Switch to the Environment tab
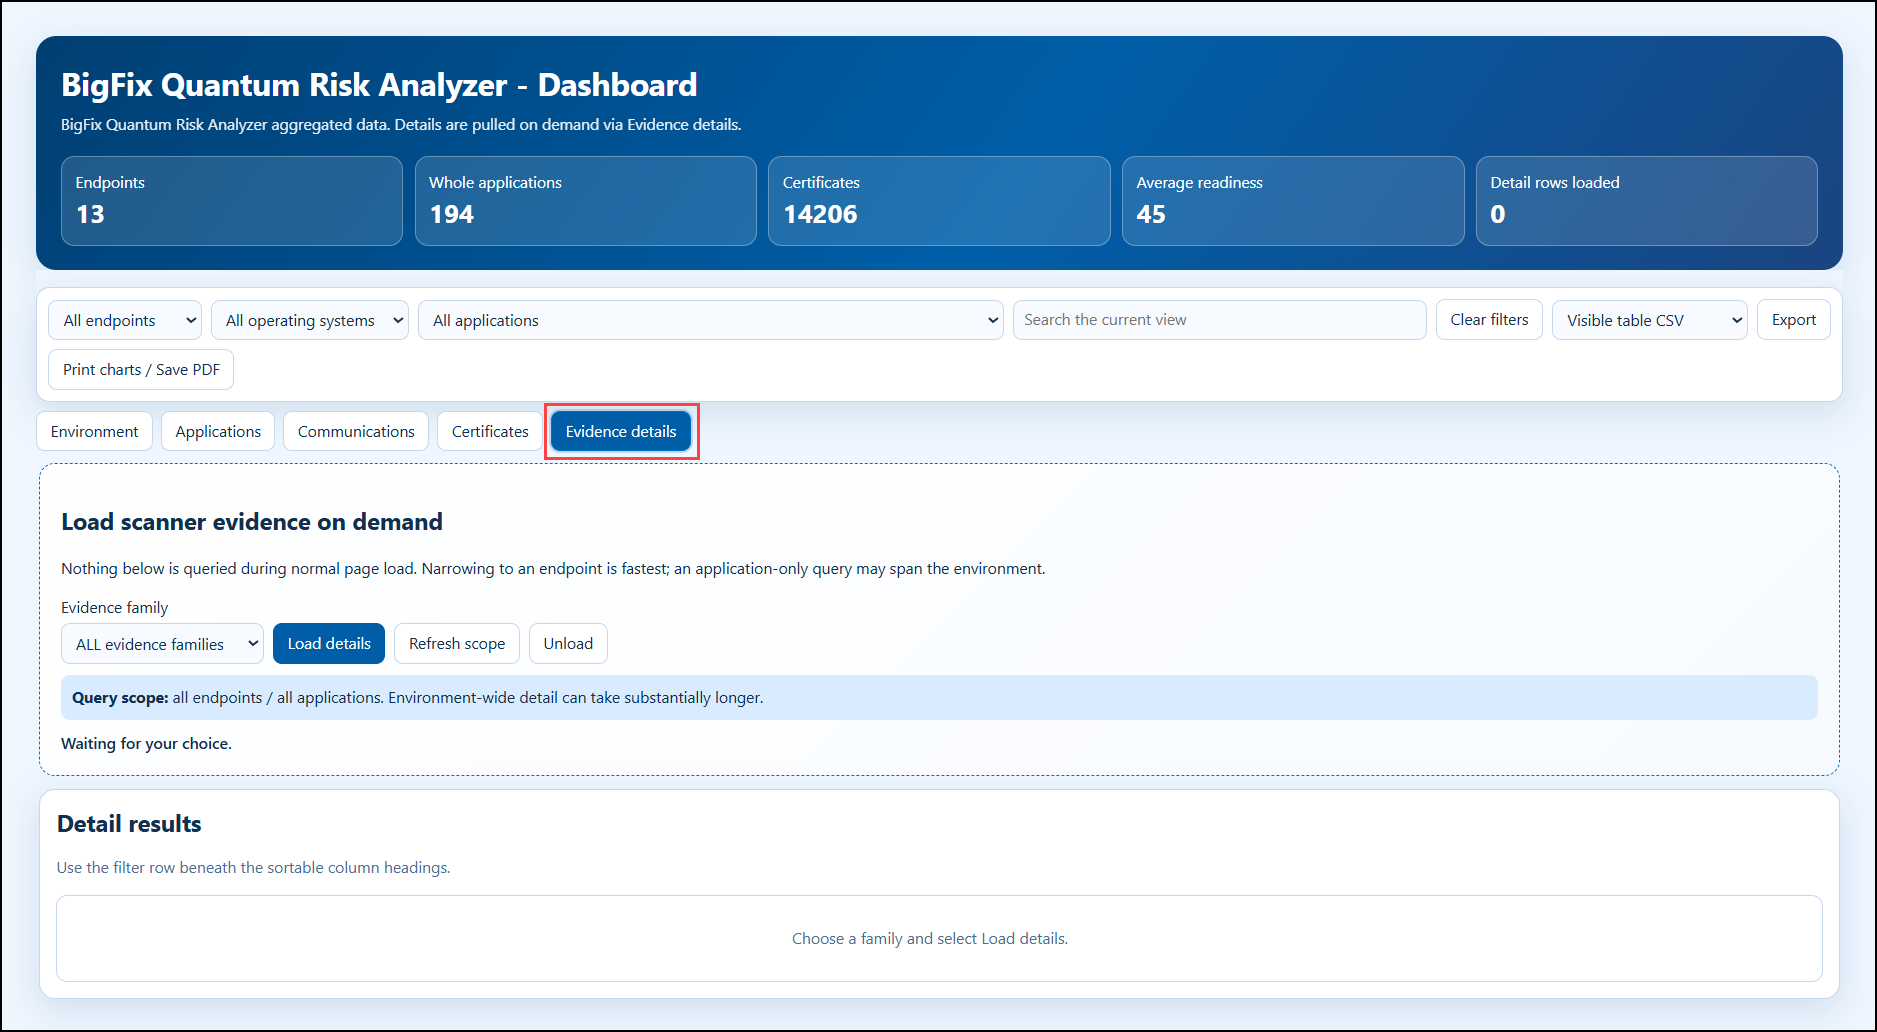The height and width of the screenshot is (1032, 1877). coord(95,431)
